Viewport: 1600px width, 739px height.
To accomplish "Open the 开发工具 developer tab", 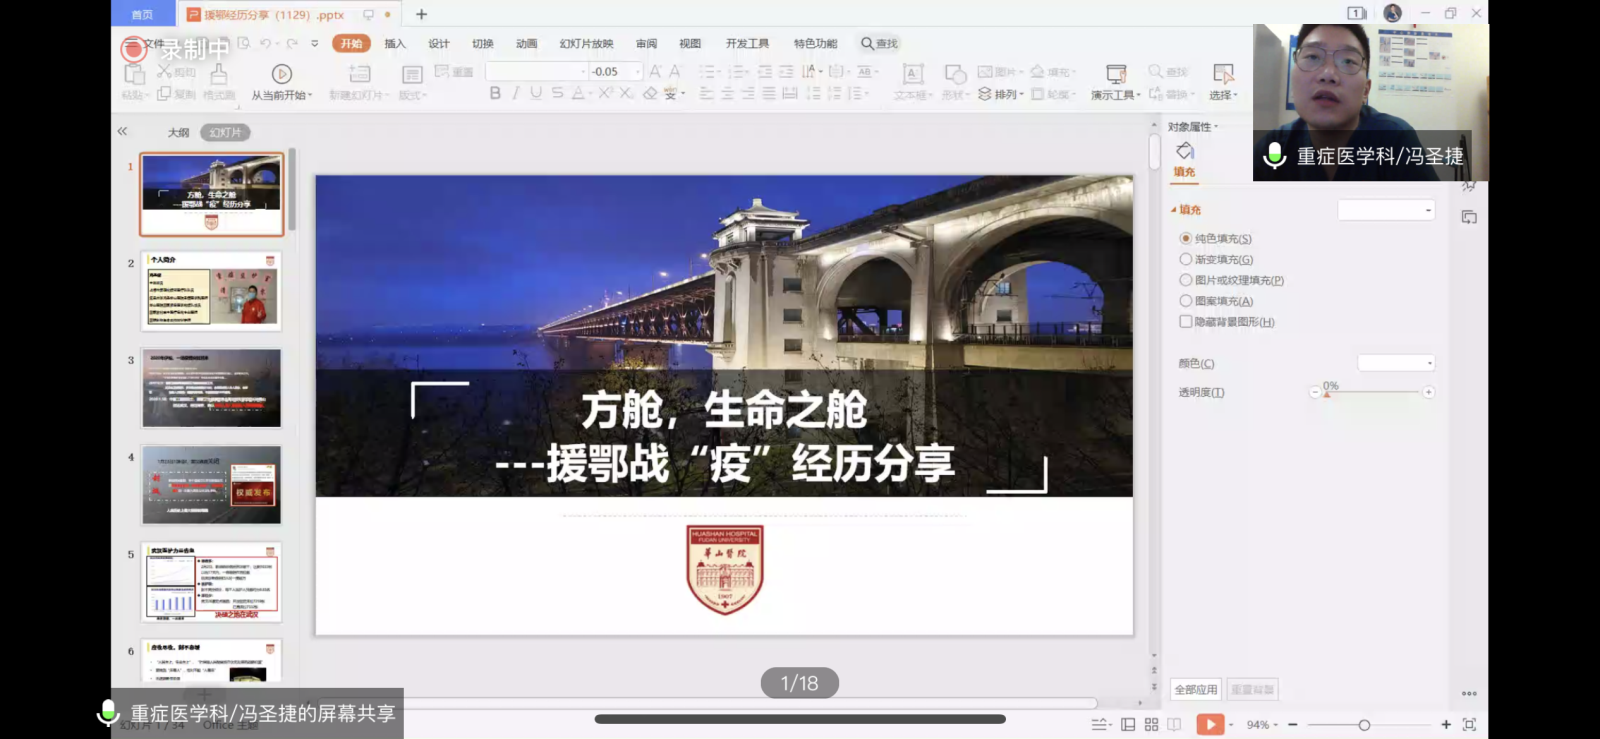I will 747,43.
